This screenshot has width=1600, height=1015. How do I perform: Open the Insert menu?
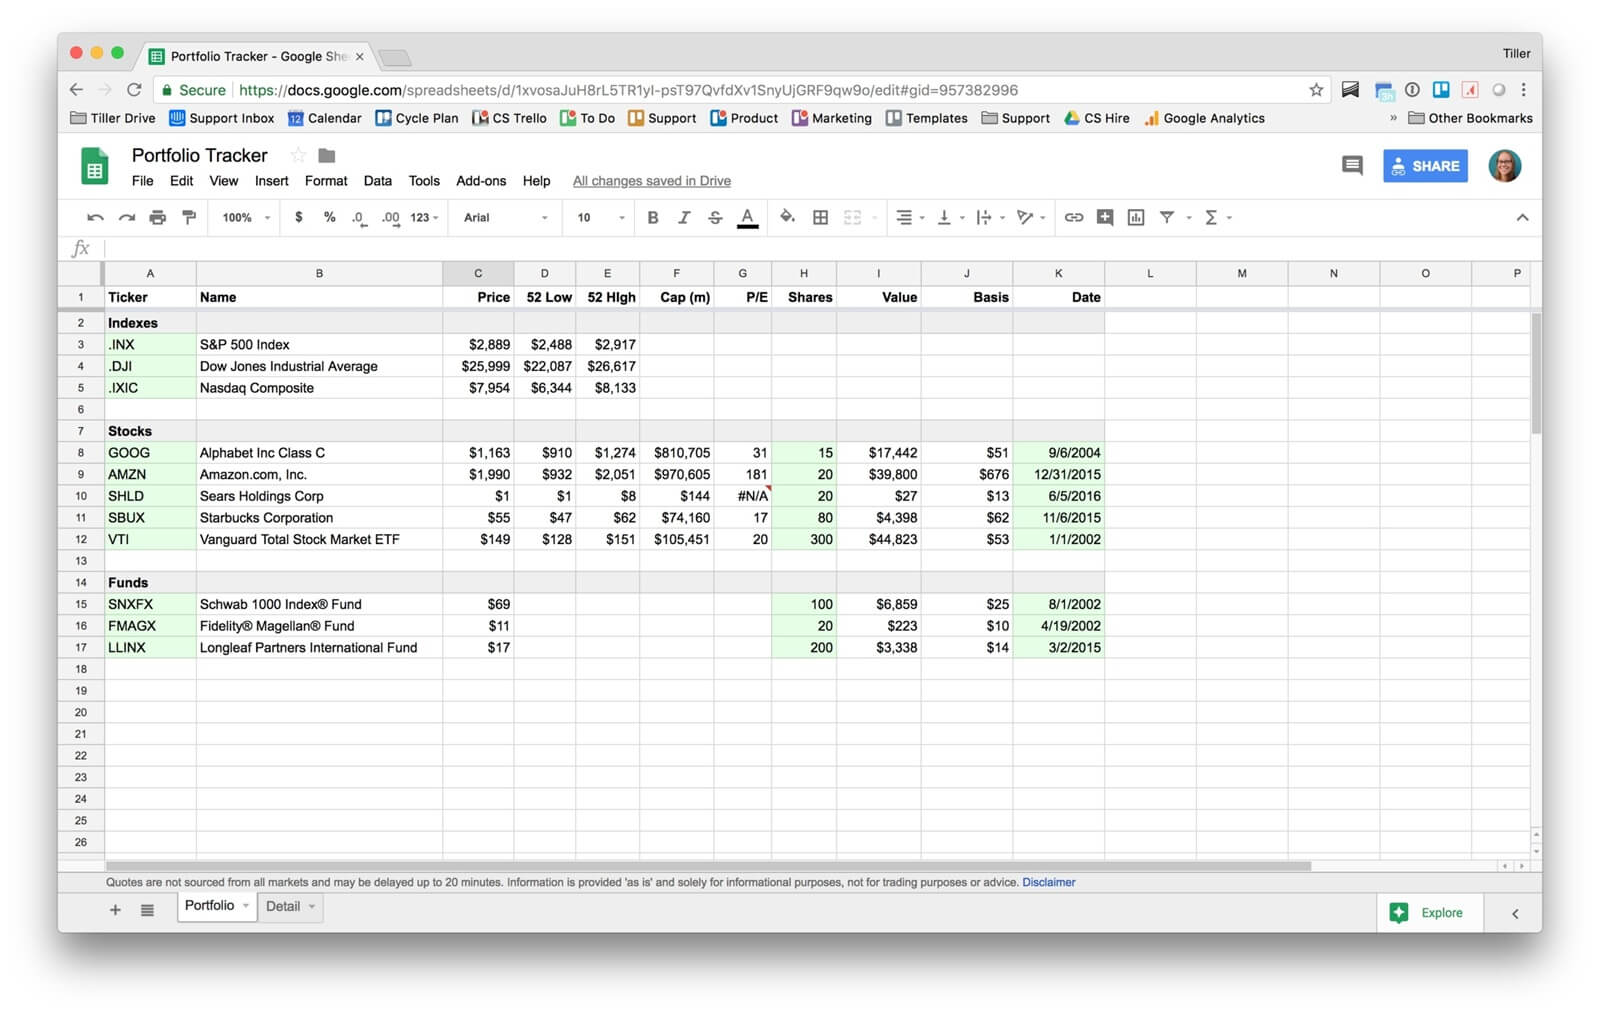(x=271, y=181)
